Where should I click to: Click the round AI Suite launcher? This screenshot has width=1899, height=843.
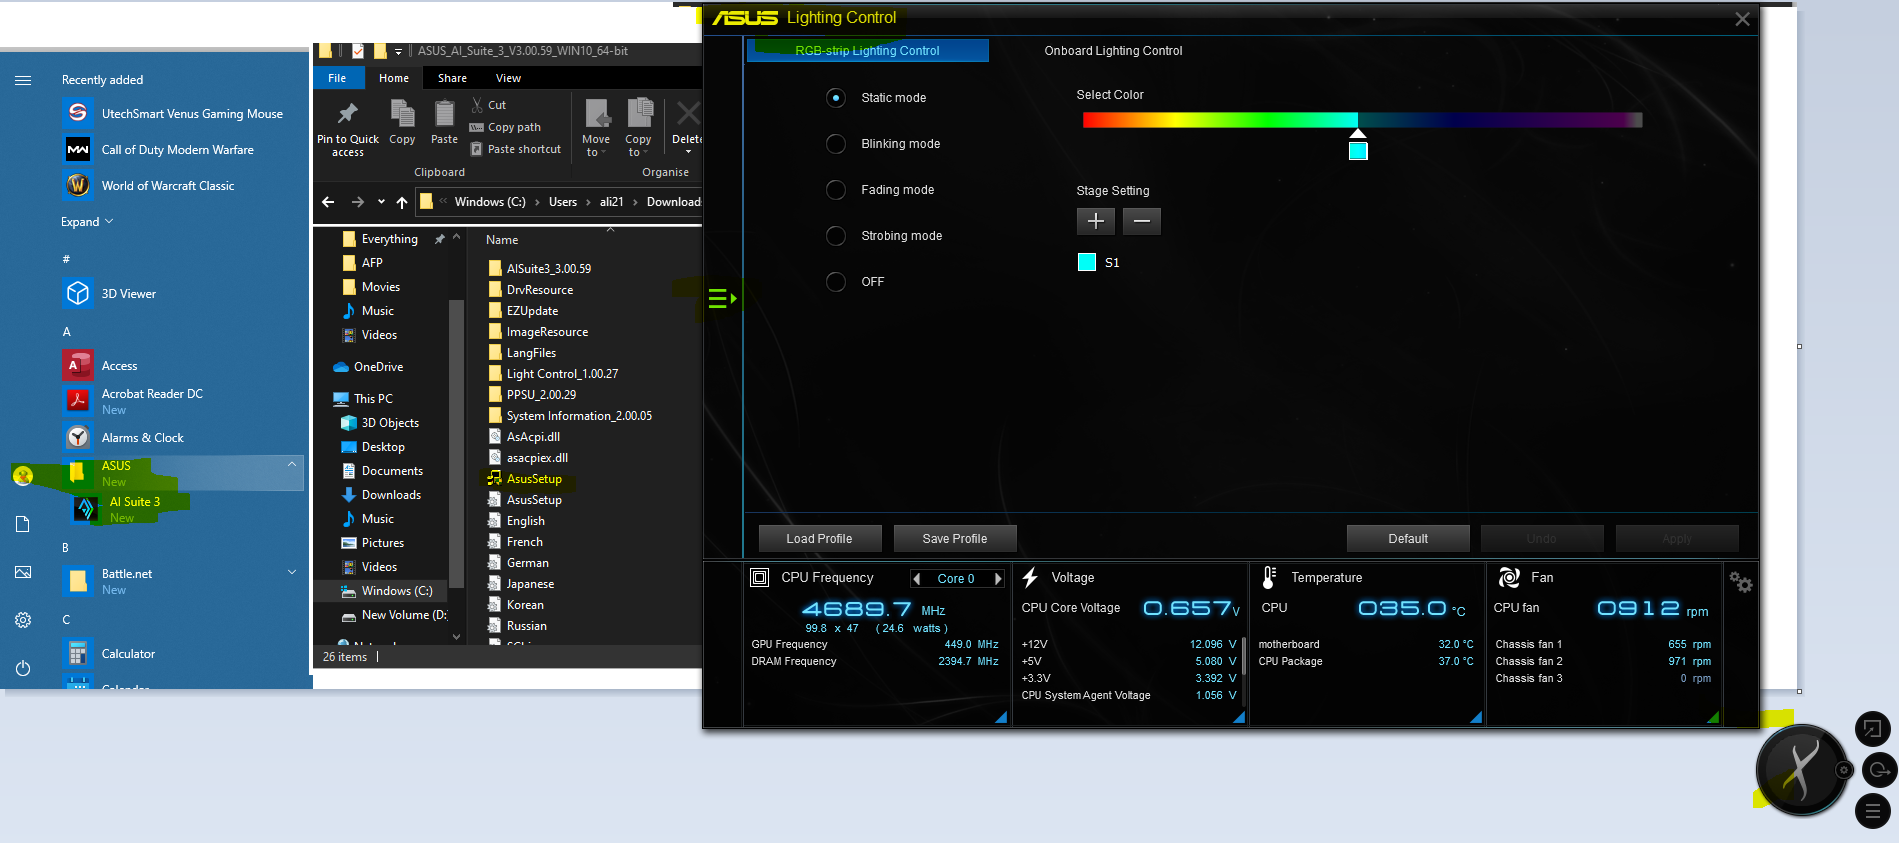pos(1801,770)
